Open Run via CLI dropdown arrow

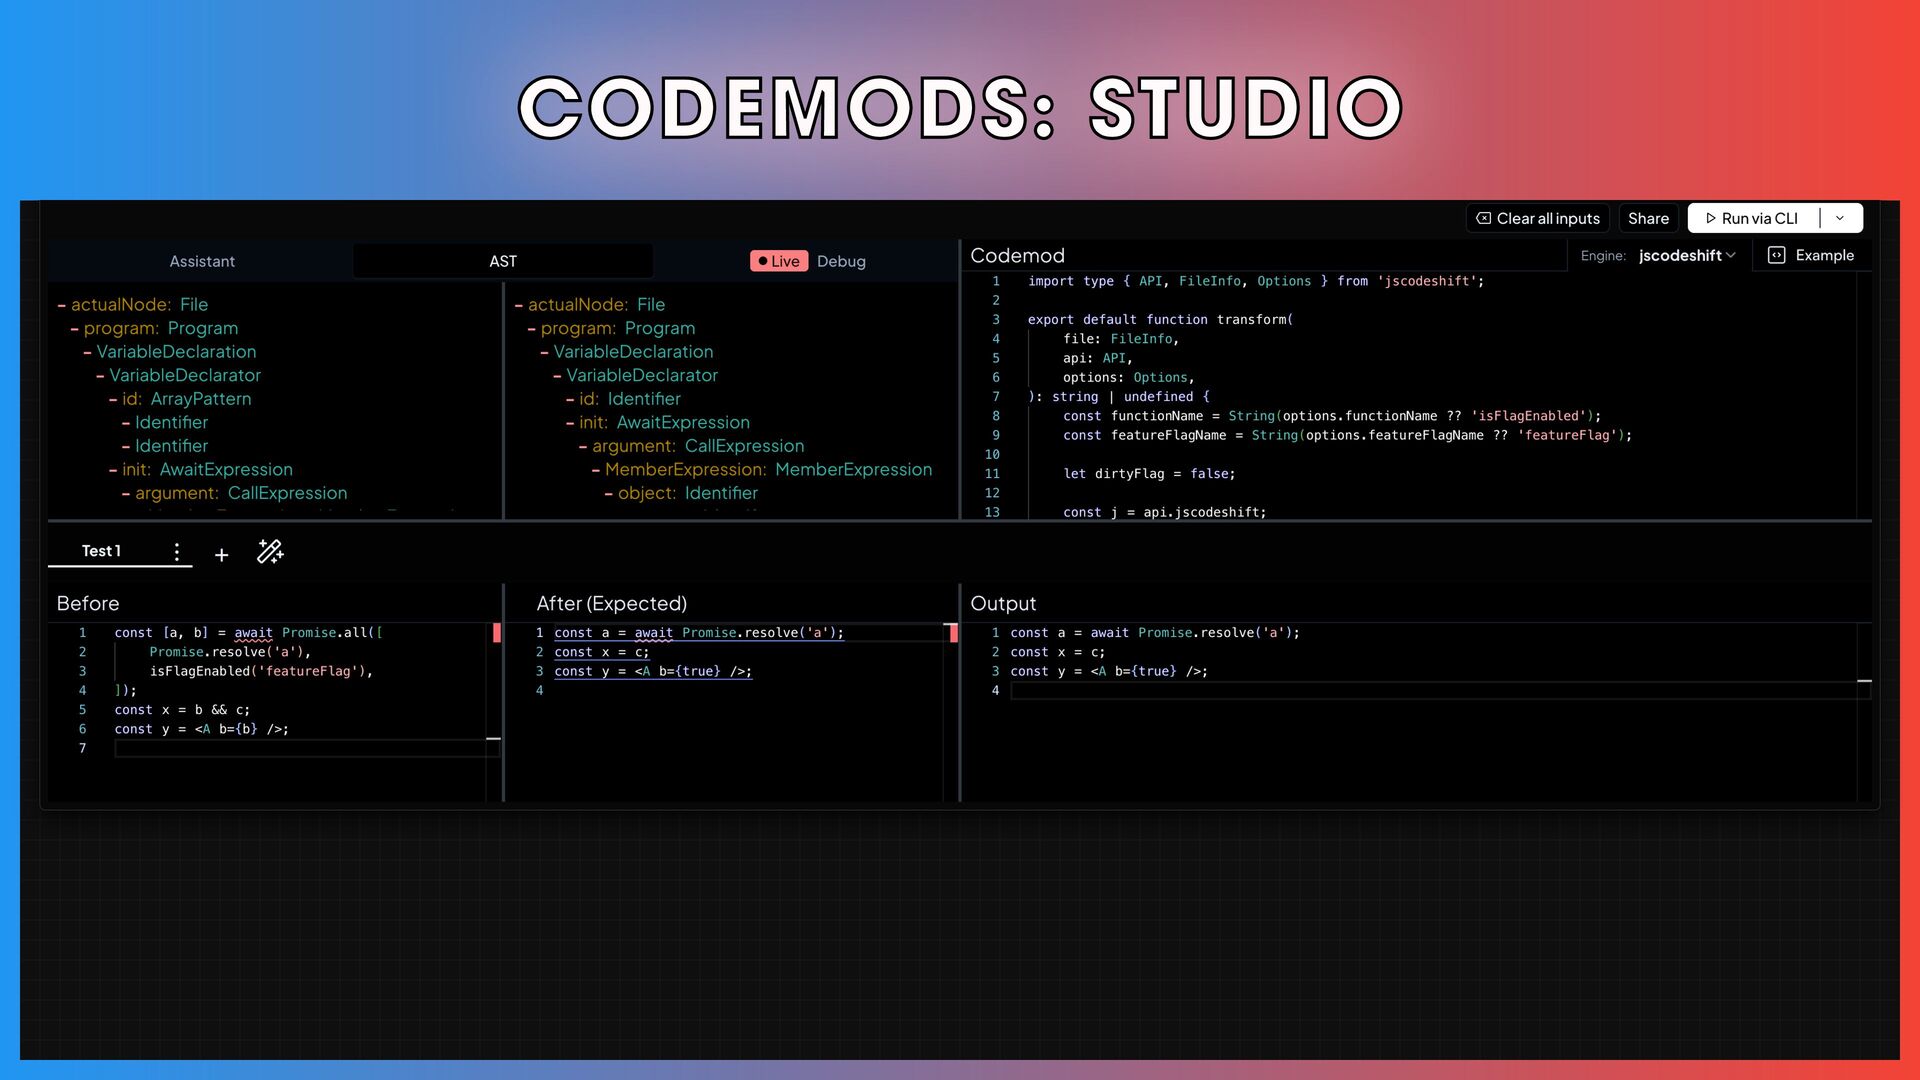pos(1840,218)
